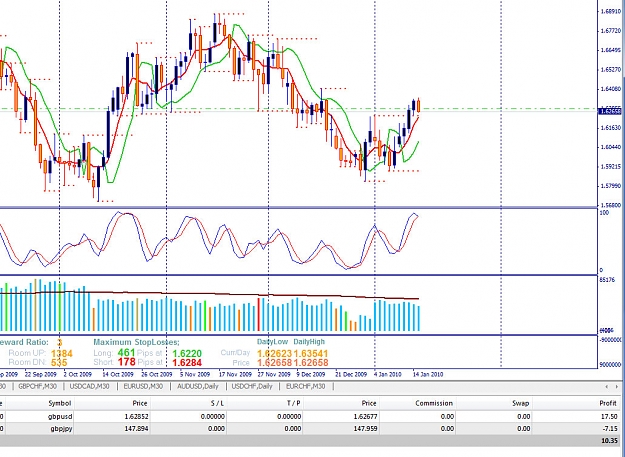This screenshot has height=457, width=625.
Task: Click the DailyLow label
Action: coord(273,342)
